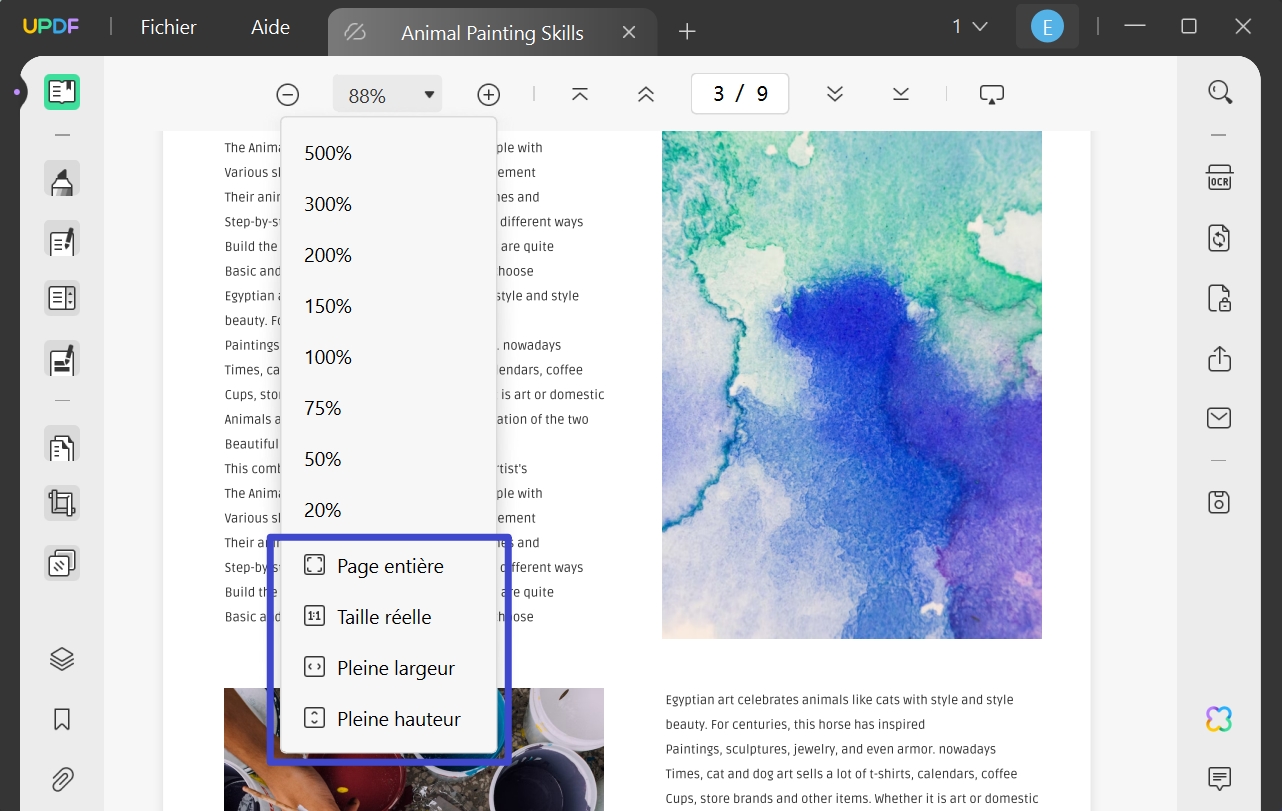Open the Fichier menu
Viewport: 1282px width, 811px height.
pyautogui.click(x=167, y=27)
